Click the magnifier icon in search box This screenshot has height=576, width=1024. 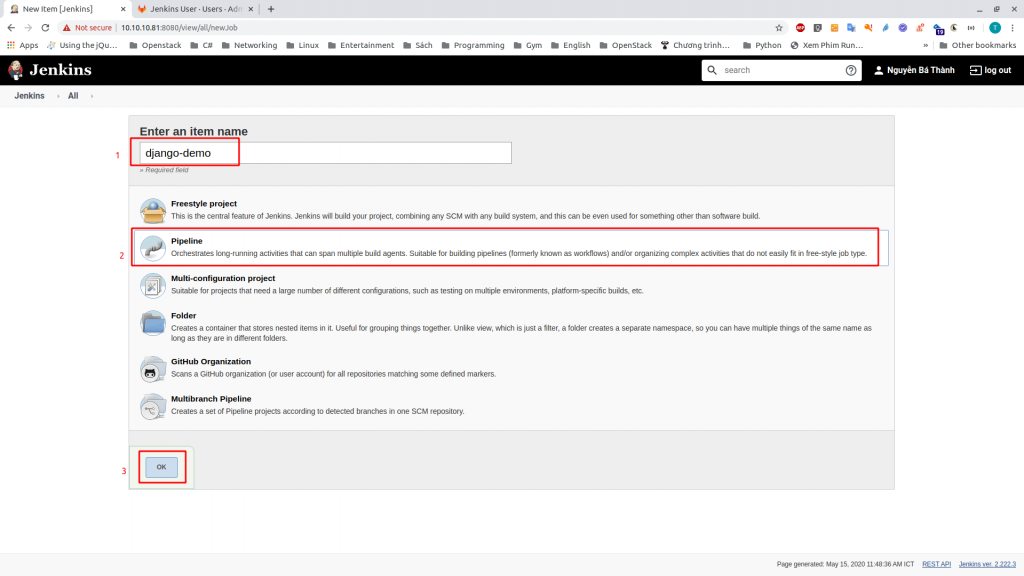tap(712, 70)
